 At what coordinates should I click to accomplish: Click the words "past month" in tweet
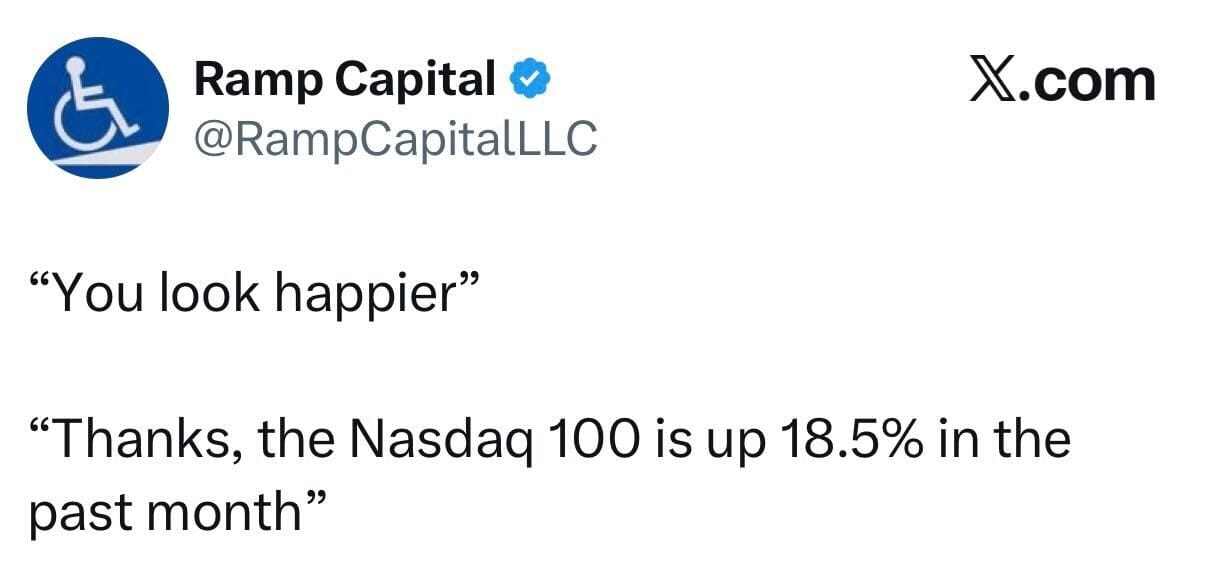(x=165, y=513)
